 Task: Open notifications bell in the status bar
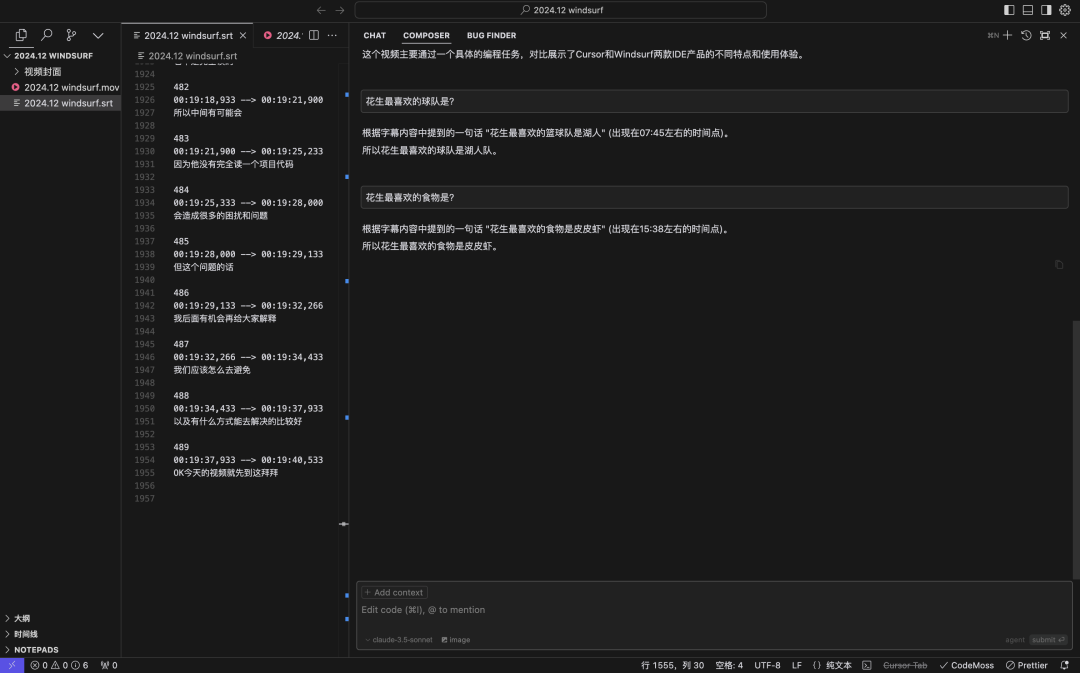(x=1064, y=665)
